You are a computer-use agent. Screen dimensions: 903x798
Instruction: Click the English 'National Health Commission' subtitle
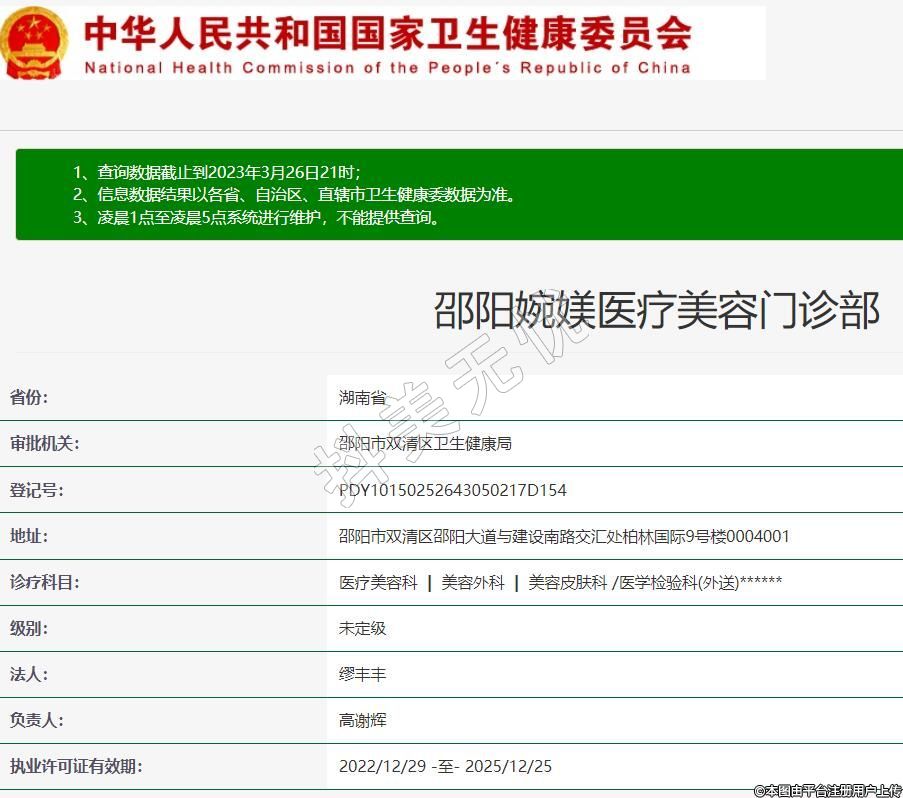(x=388, y=68)
